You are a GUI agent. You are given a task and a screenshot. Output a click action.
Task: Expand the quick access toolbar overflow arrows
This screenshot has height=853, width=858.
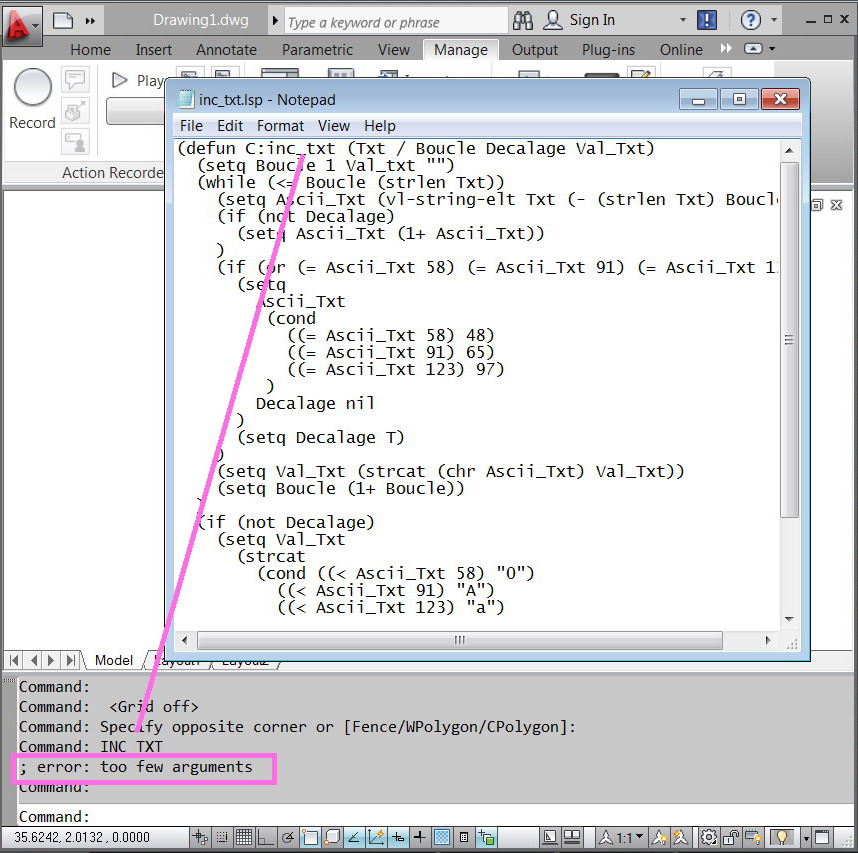(x=90, y=21)
